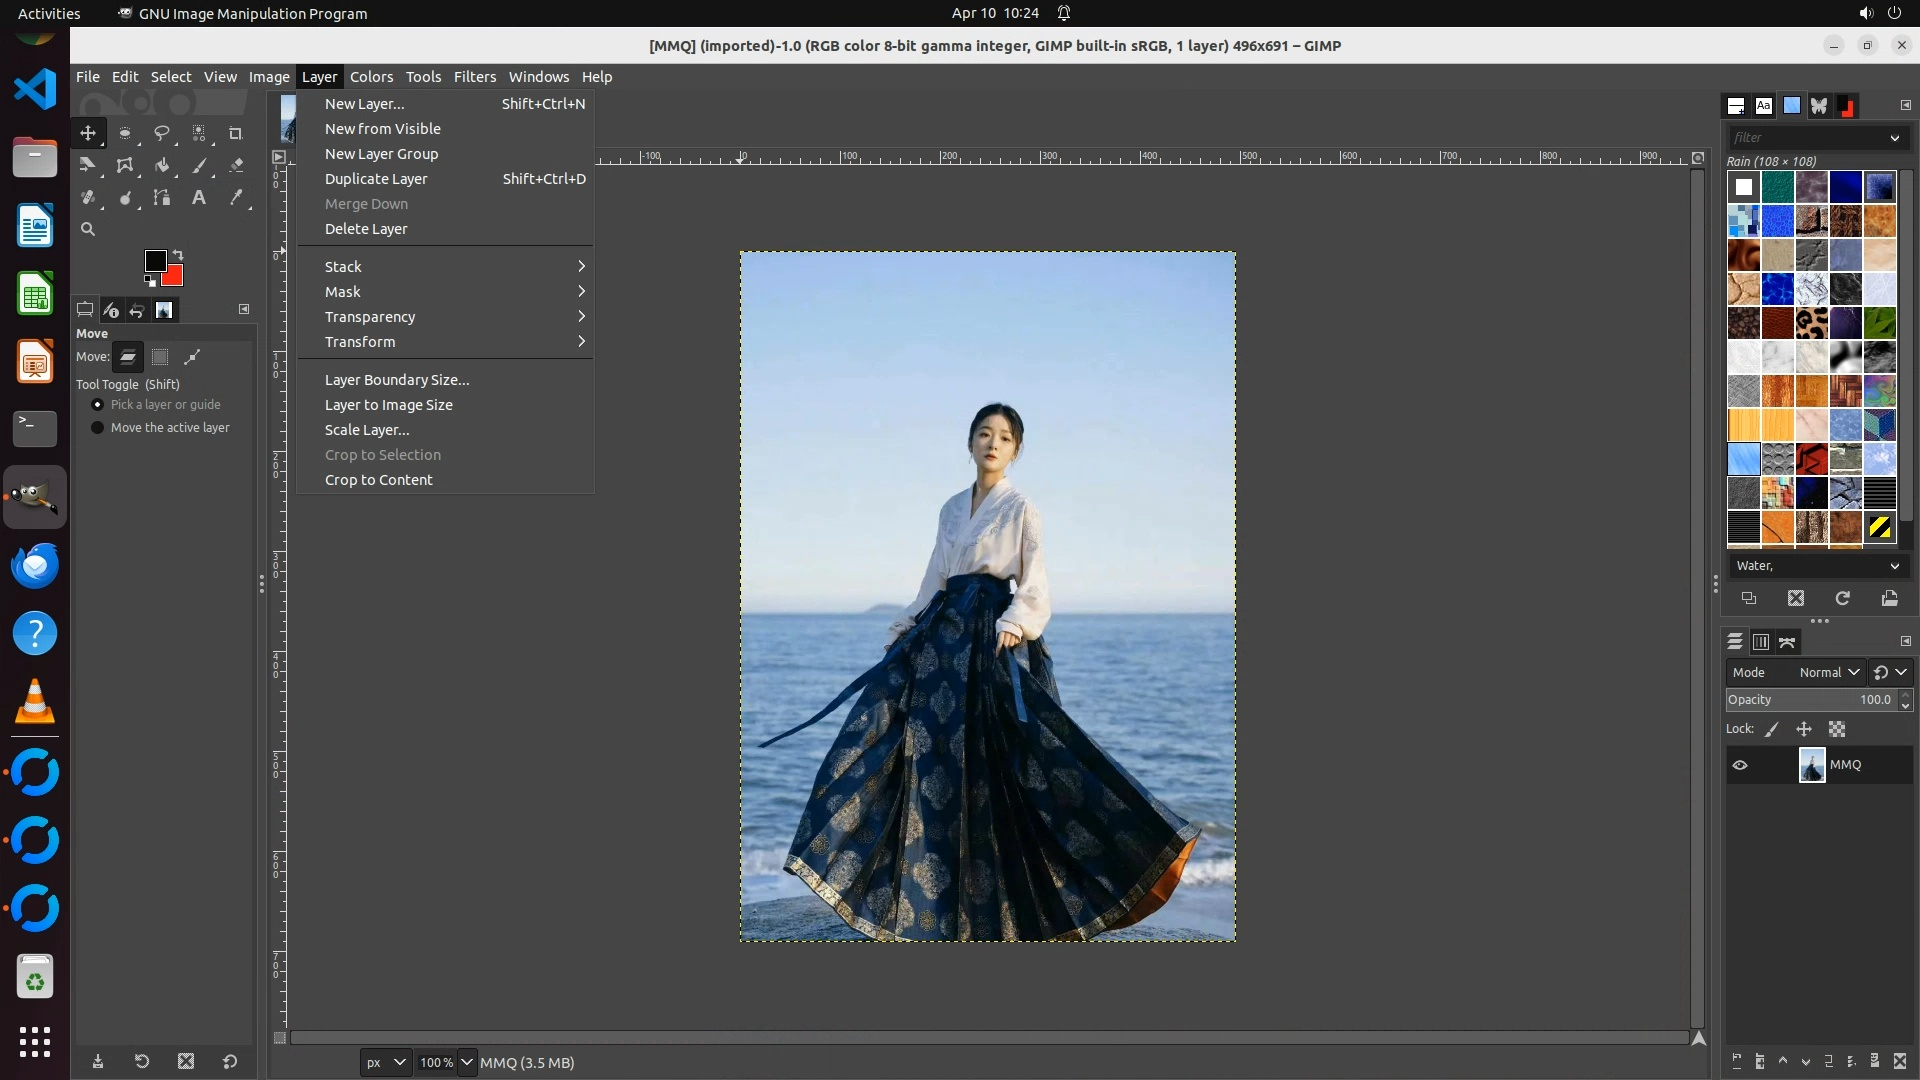This screenshot has width=1920, height=1080.
Task: Click the red background color swatch
Action: [175, 277]
